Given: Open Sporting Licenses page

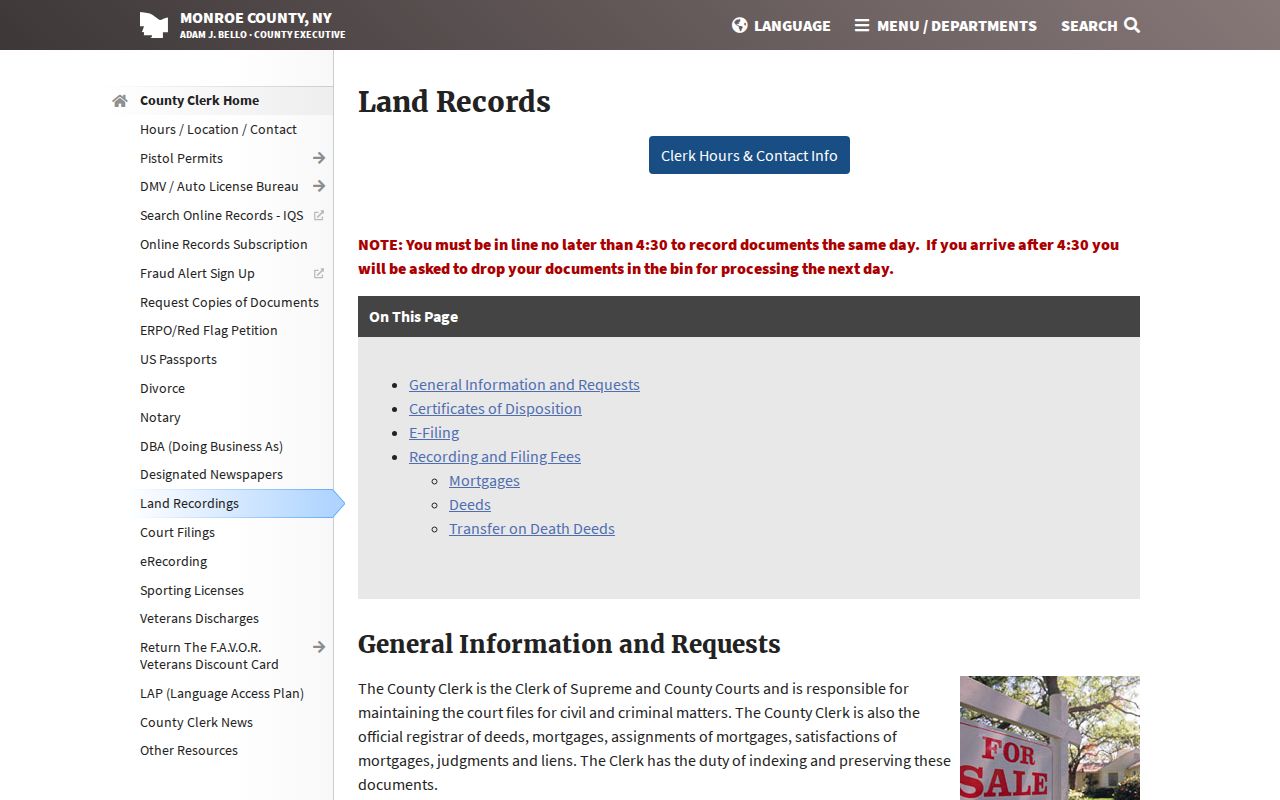Looking at the screenshot, I should (x=192, y=590).
